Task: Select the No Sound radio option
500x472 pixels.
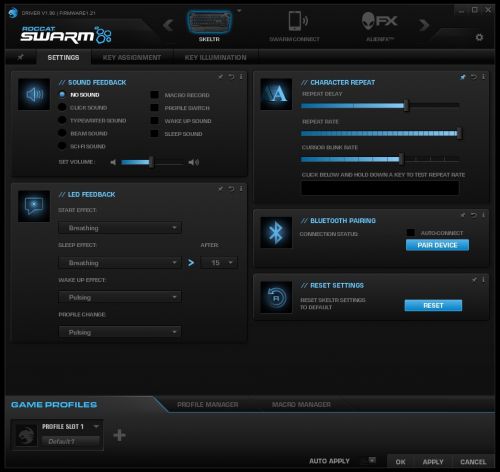Action: [62, 95]
